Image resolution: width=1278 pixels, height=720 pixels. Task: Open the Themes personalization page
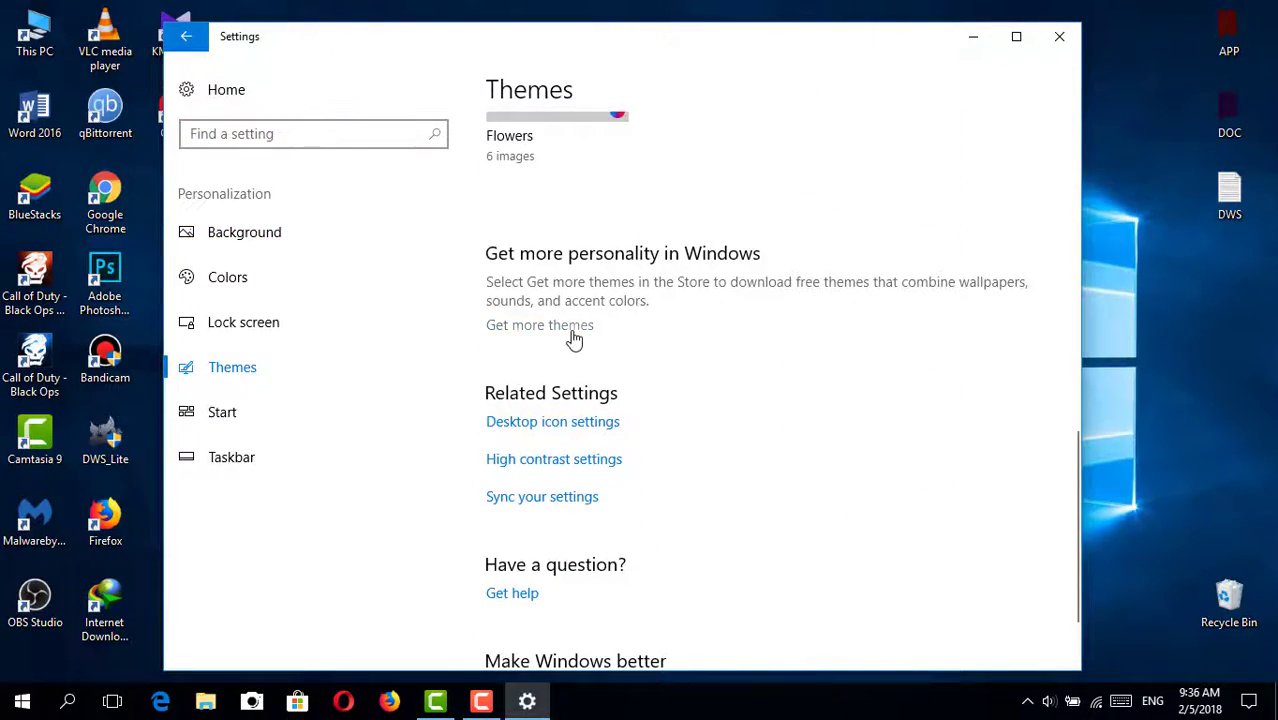[x=232, y=367]
